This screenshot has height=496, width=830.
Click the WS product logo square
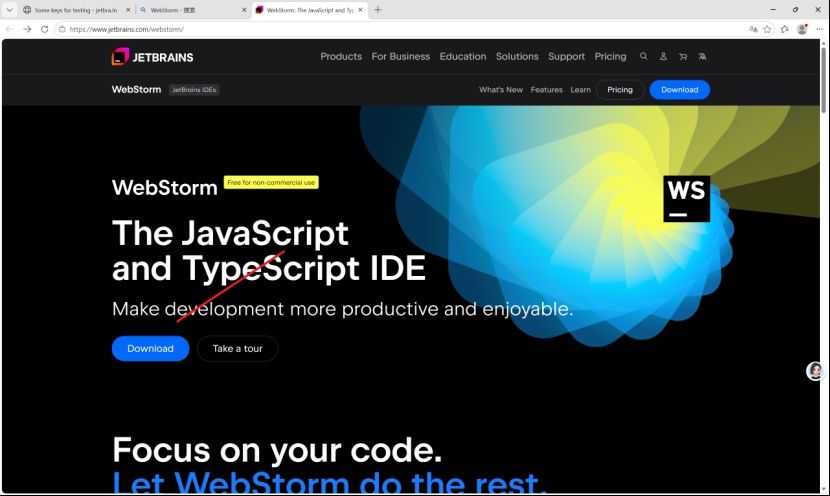[x=686, y=199]
